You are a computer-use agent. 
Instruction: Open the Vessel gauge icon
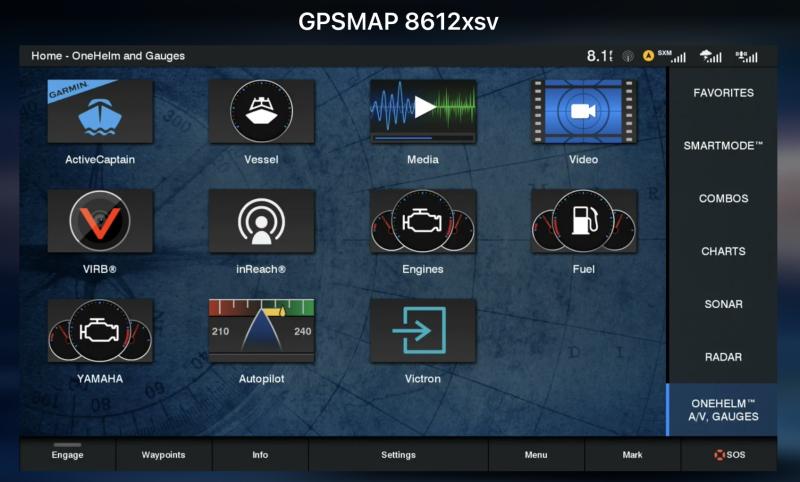[261, 111]
